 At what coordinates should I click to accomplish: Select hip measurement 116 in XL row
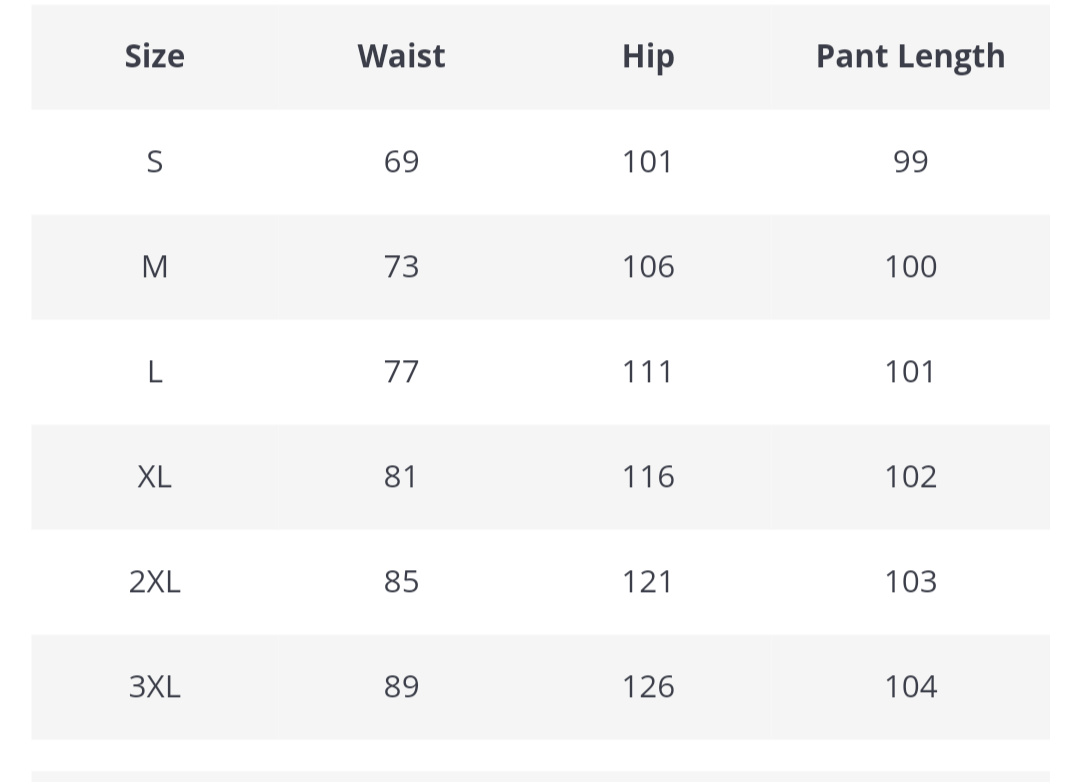648,476
